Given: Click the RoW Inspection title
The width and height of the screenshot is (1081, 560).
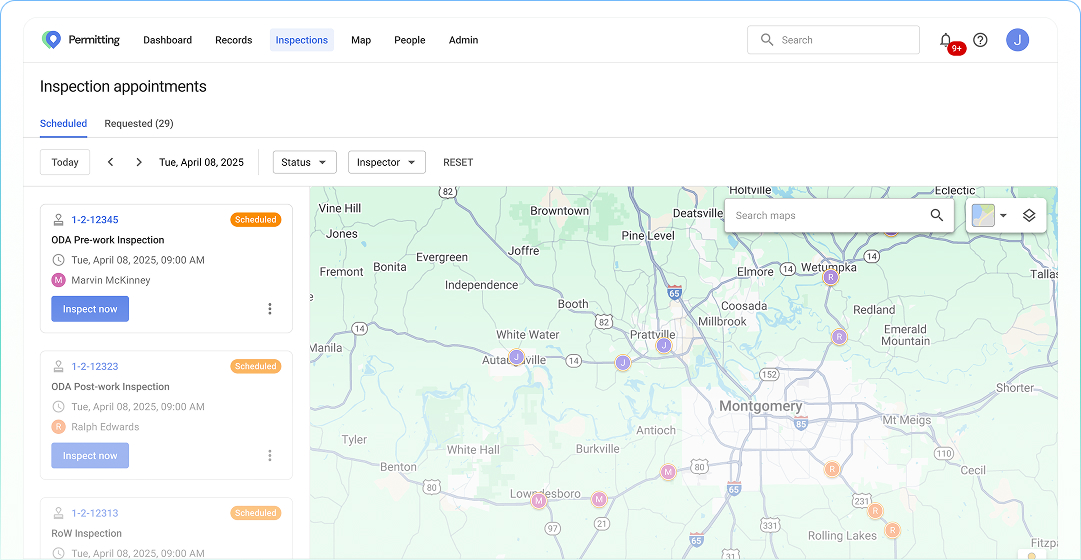Looking at the screenshot, I should point(86,533).
